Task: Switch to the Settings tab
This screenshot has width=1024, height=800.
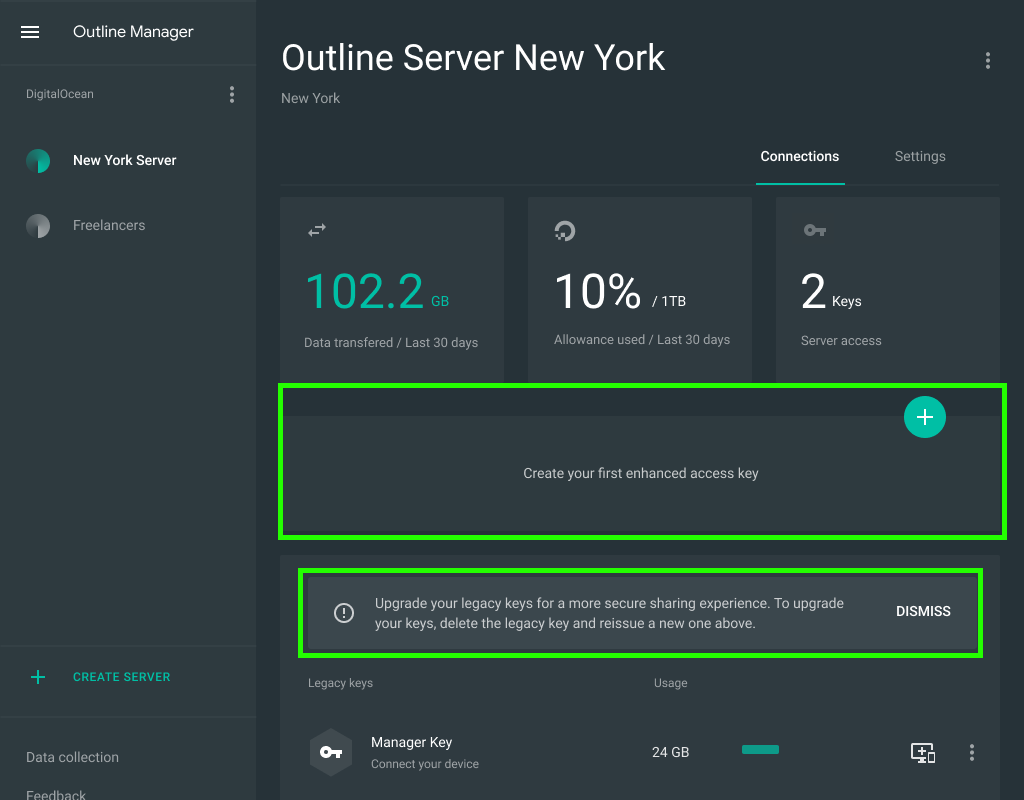Action: (919, 156)
